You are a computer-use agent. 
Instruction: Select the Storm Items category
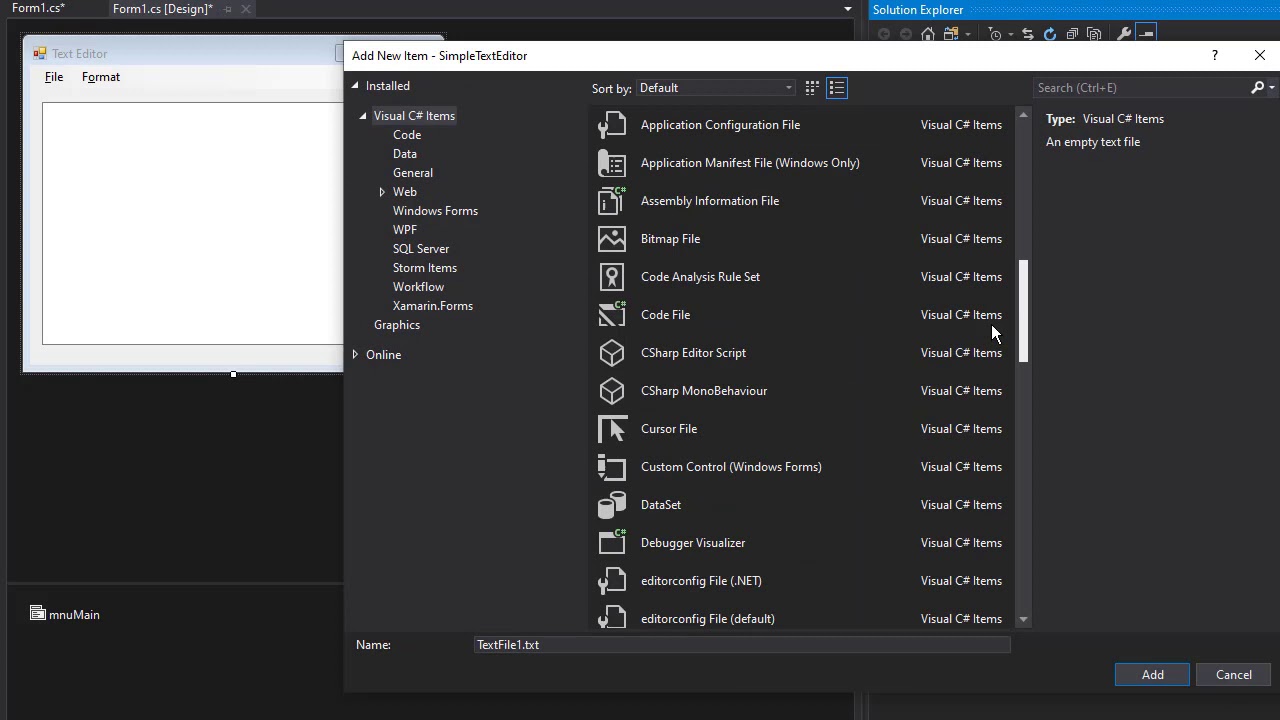[425, 268]
